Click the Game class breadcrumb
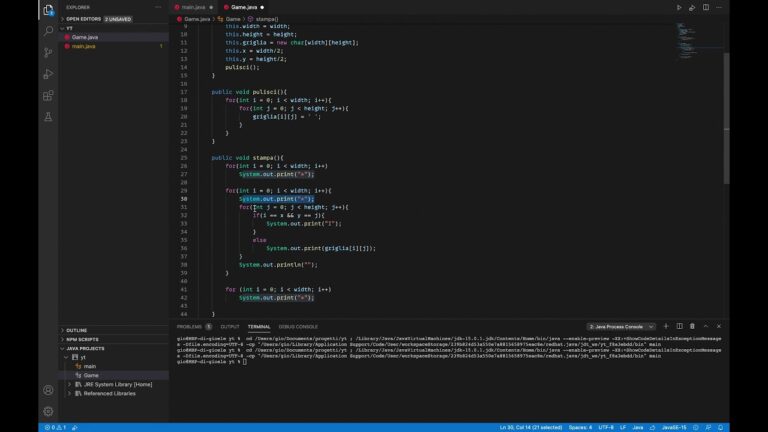 (x=233, y=19)
